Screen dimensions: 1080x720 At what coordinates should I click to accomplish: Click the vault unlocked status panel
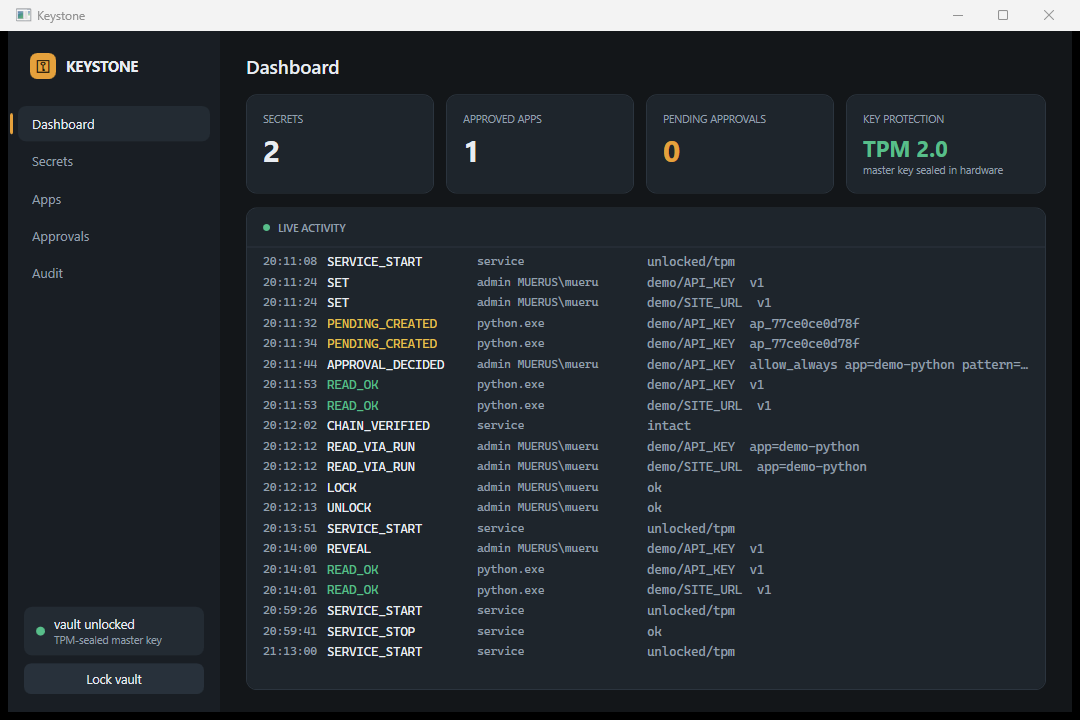(114, 631)
